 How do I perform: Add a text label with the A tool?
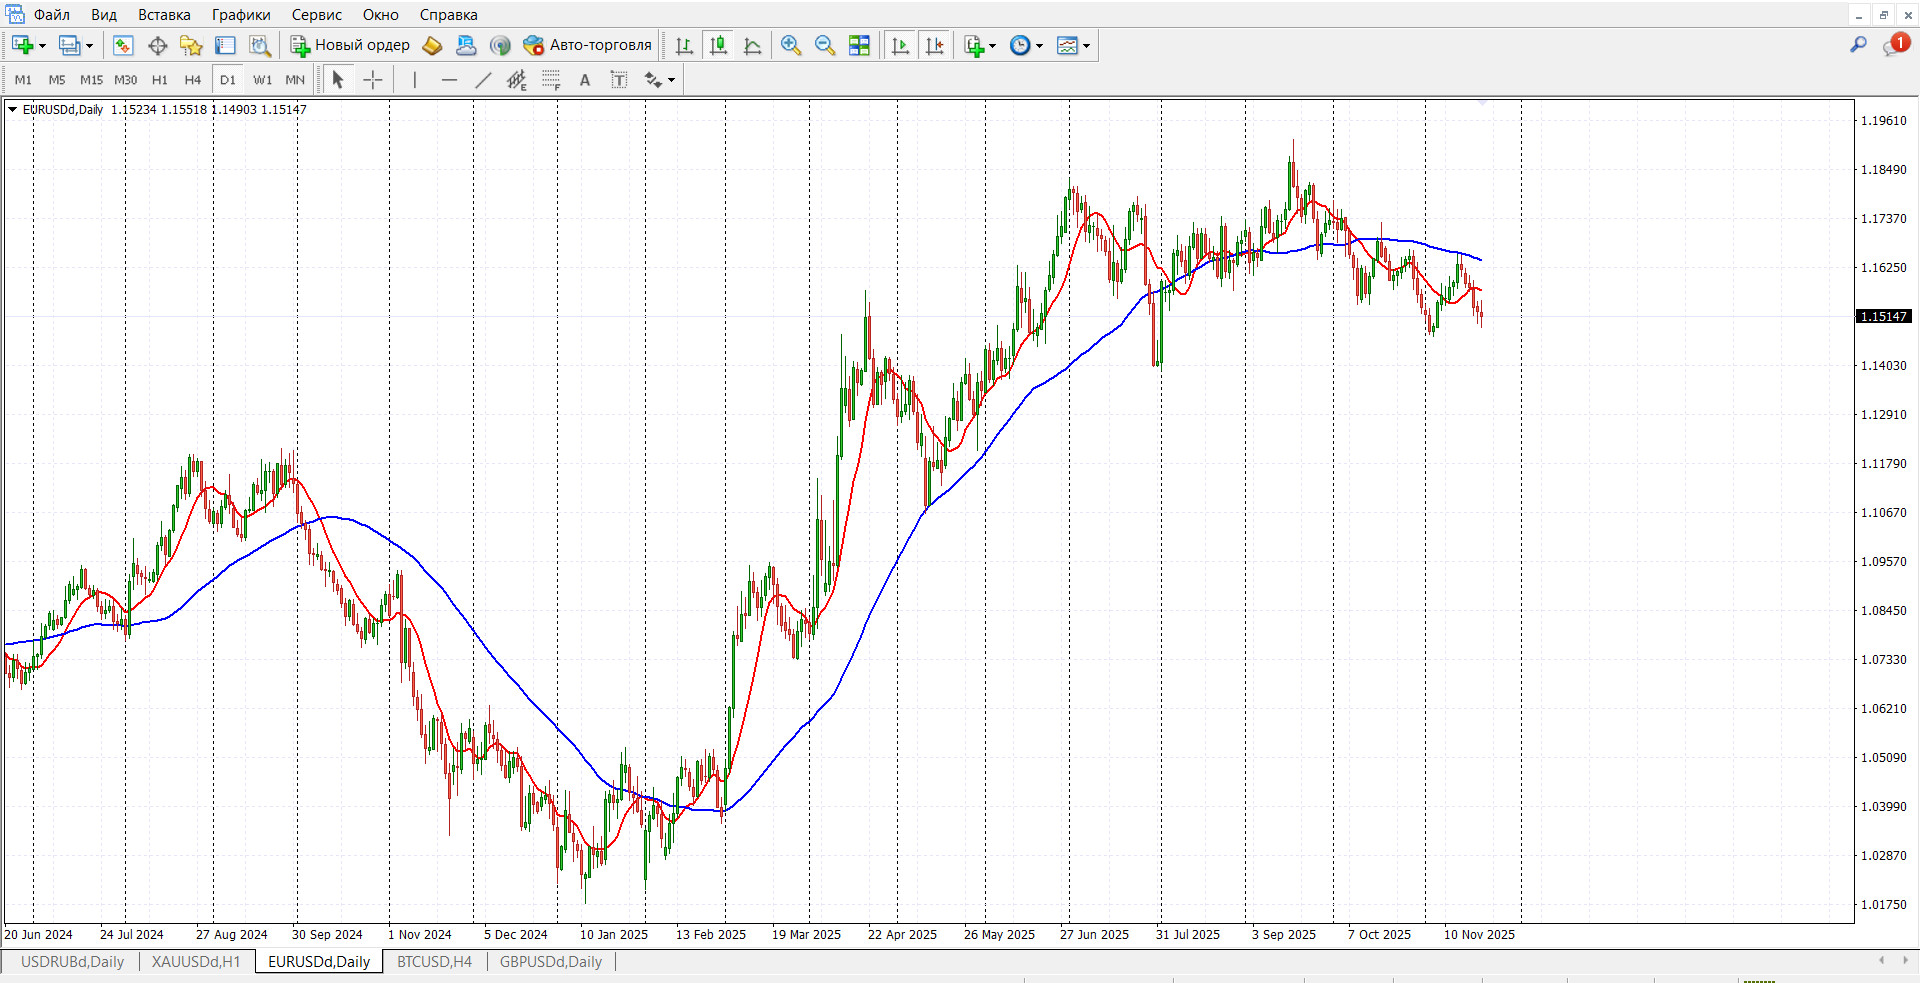point(585,80)
